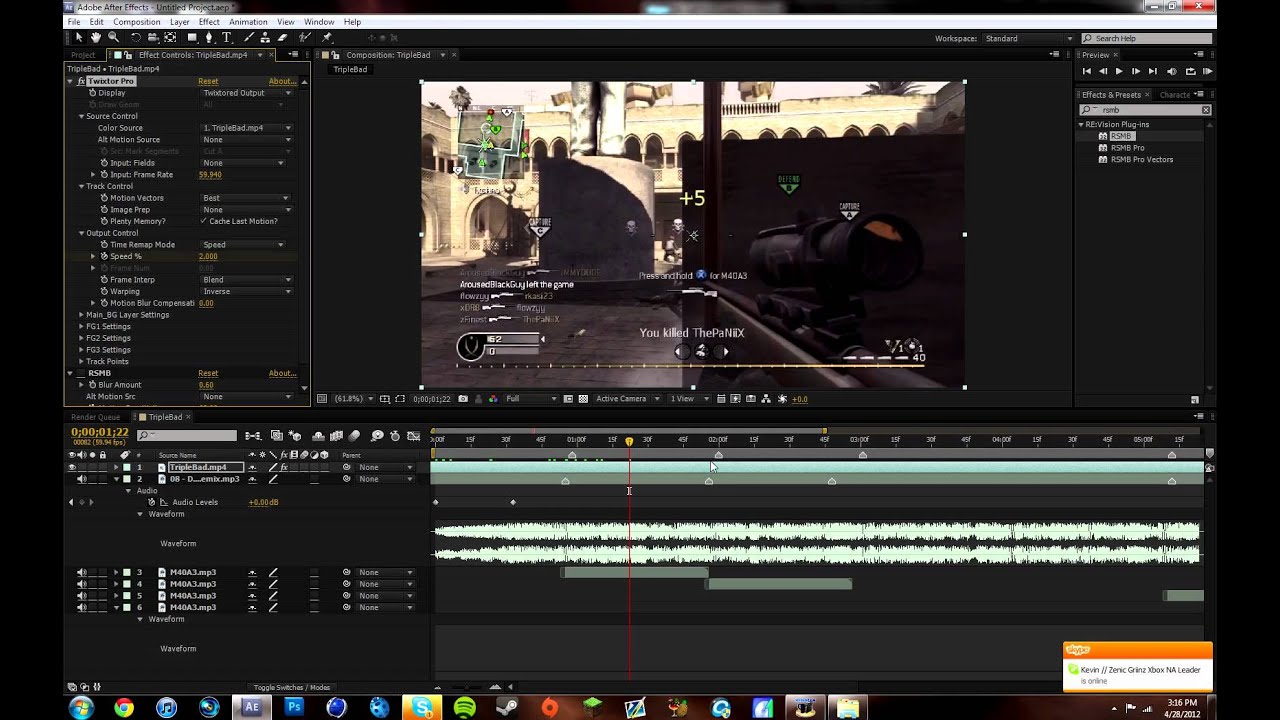This screenshot has height=720, width=1280.
Task: Open Photoshop from the taskbar
Action: [294, 707]
